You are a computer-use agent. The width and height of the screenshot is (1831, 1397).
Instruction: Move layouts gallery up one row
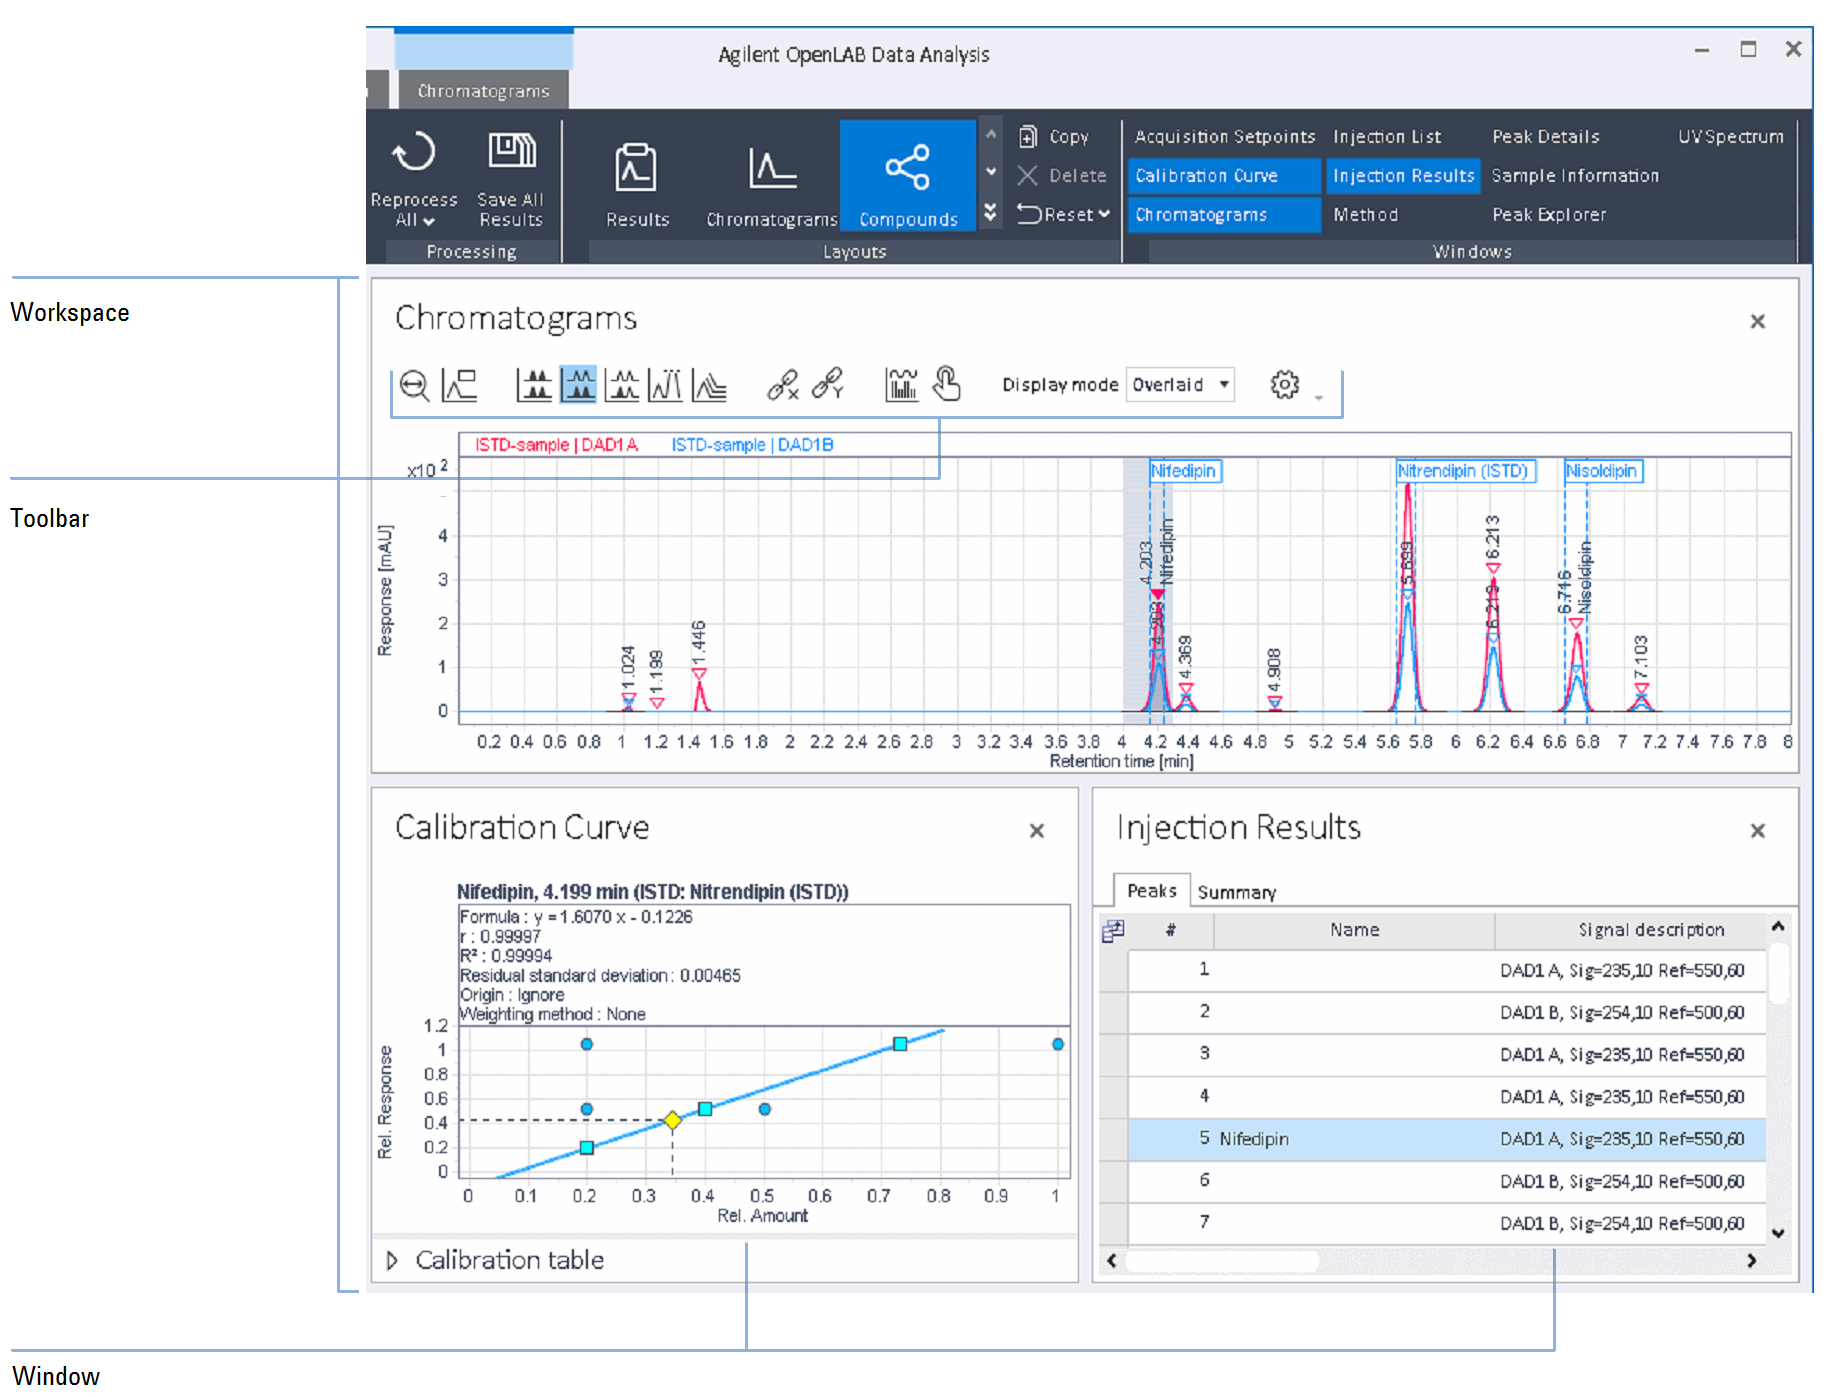tap(990, 134)
